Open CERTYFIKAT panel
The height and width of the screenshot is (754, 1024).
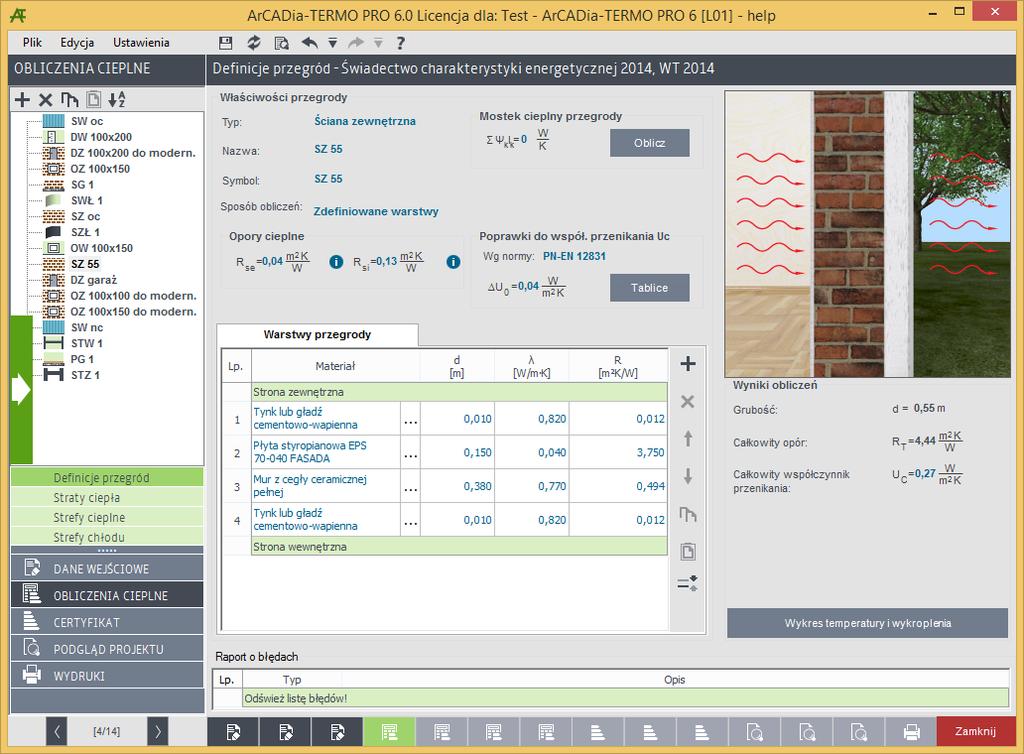click(107, 622)
